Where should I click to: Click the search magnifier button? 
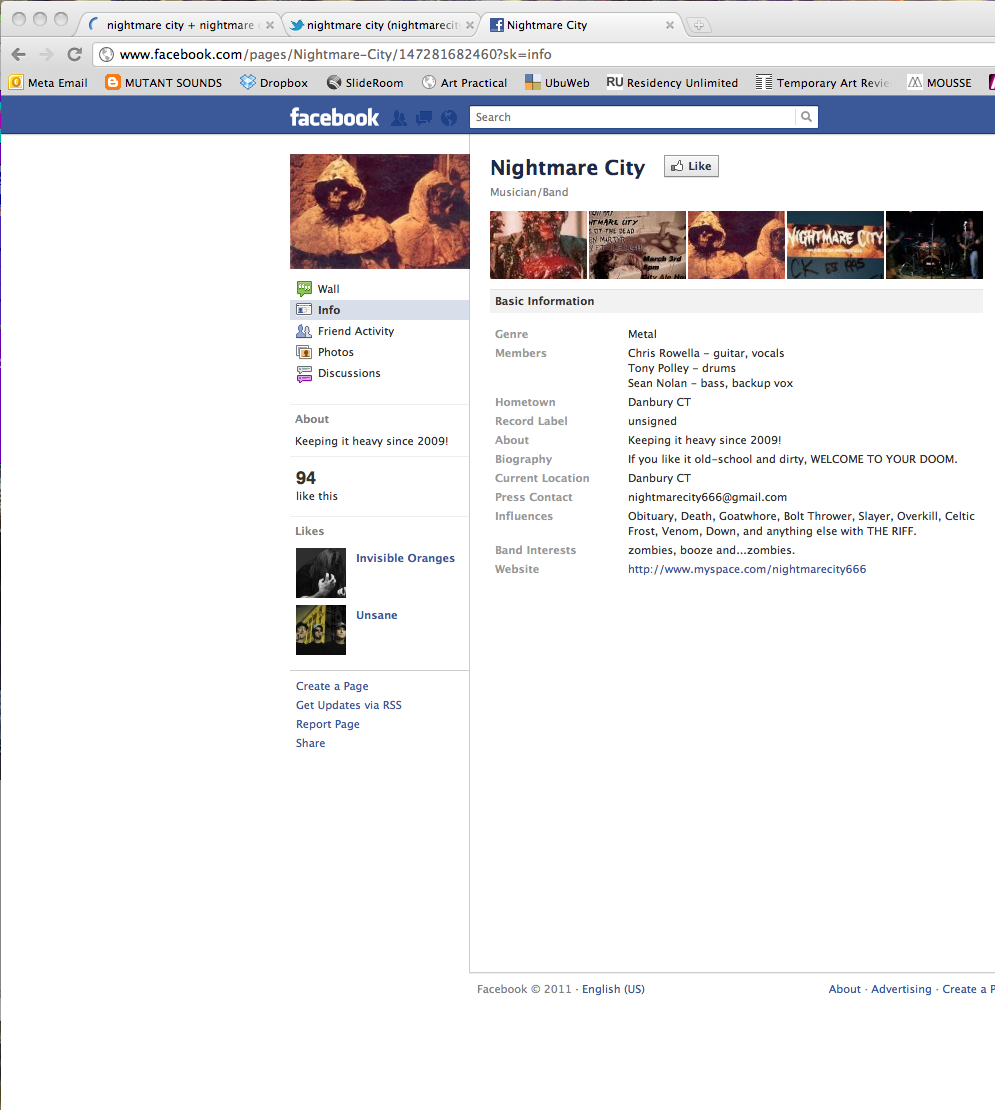806,117
